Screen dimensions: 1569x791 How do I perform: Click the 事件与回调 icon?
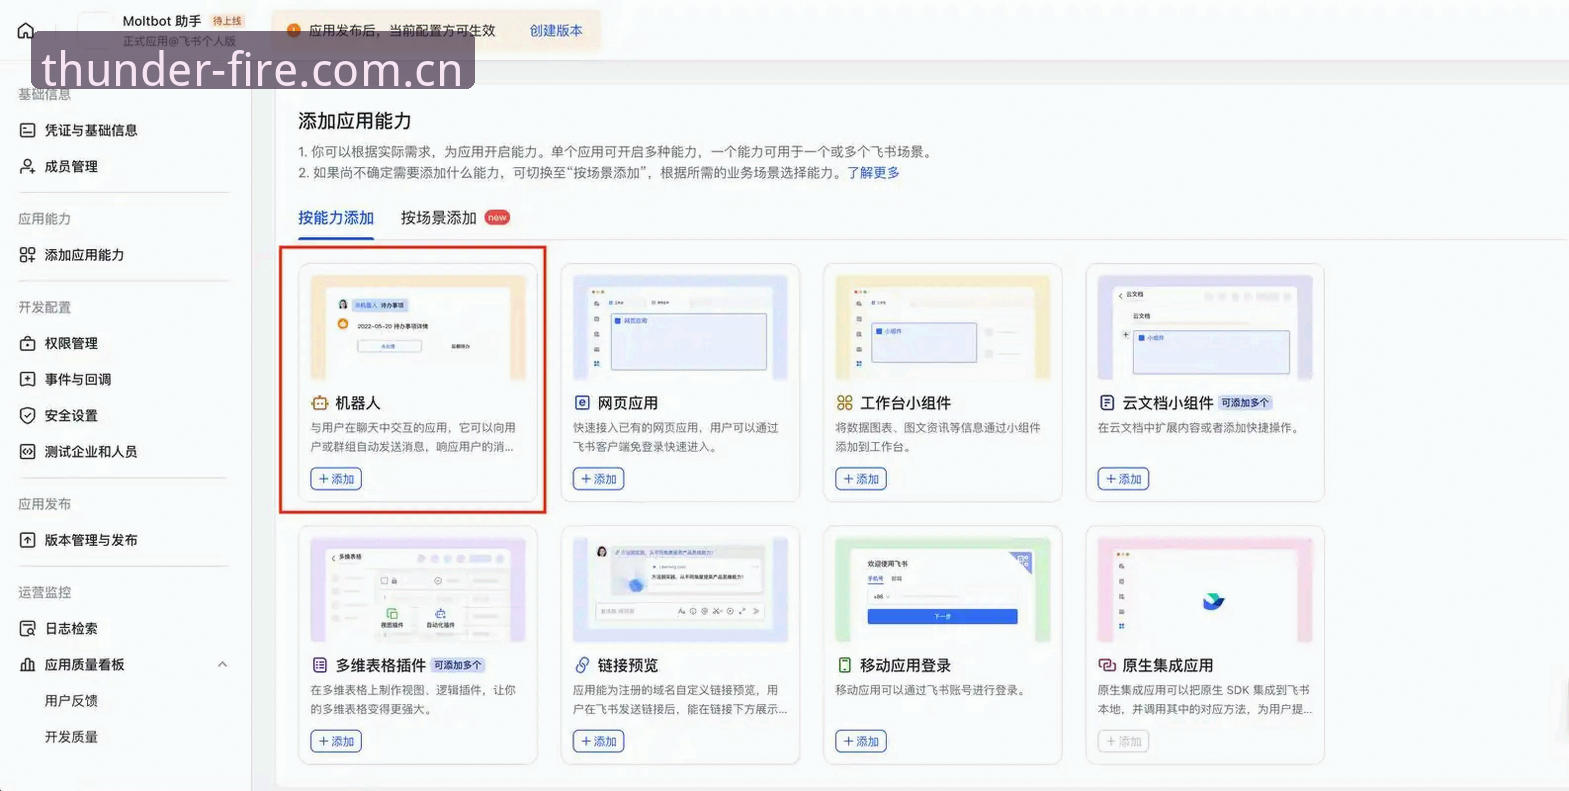27,379
